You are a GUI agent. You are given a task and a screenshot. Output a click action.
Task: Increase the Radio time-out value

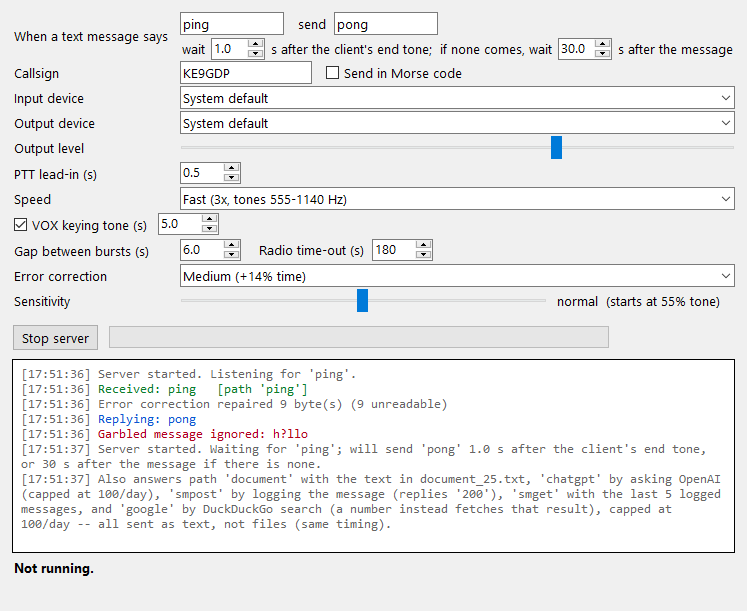pos(423,245)
